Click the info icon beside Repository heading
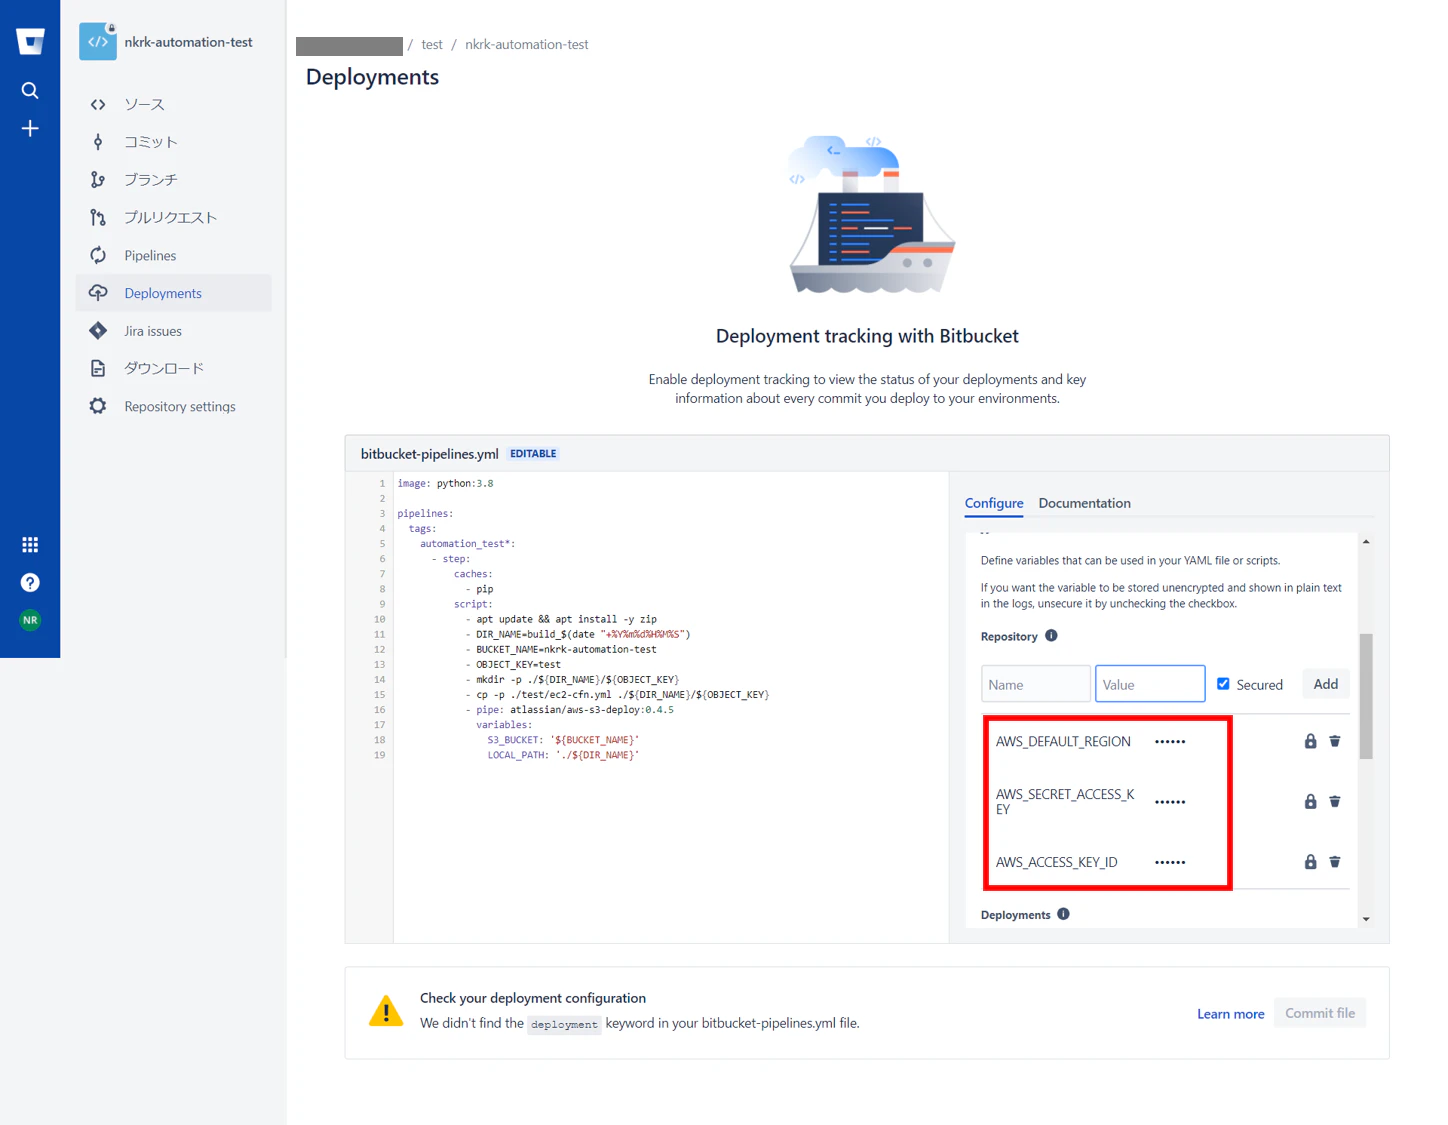The width and height of the screenshot is (1448, 1125). pyautogui.click(x=1051, y=636)
